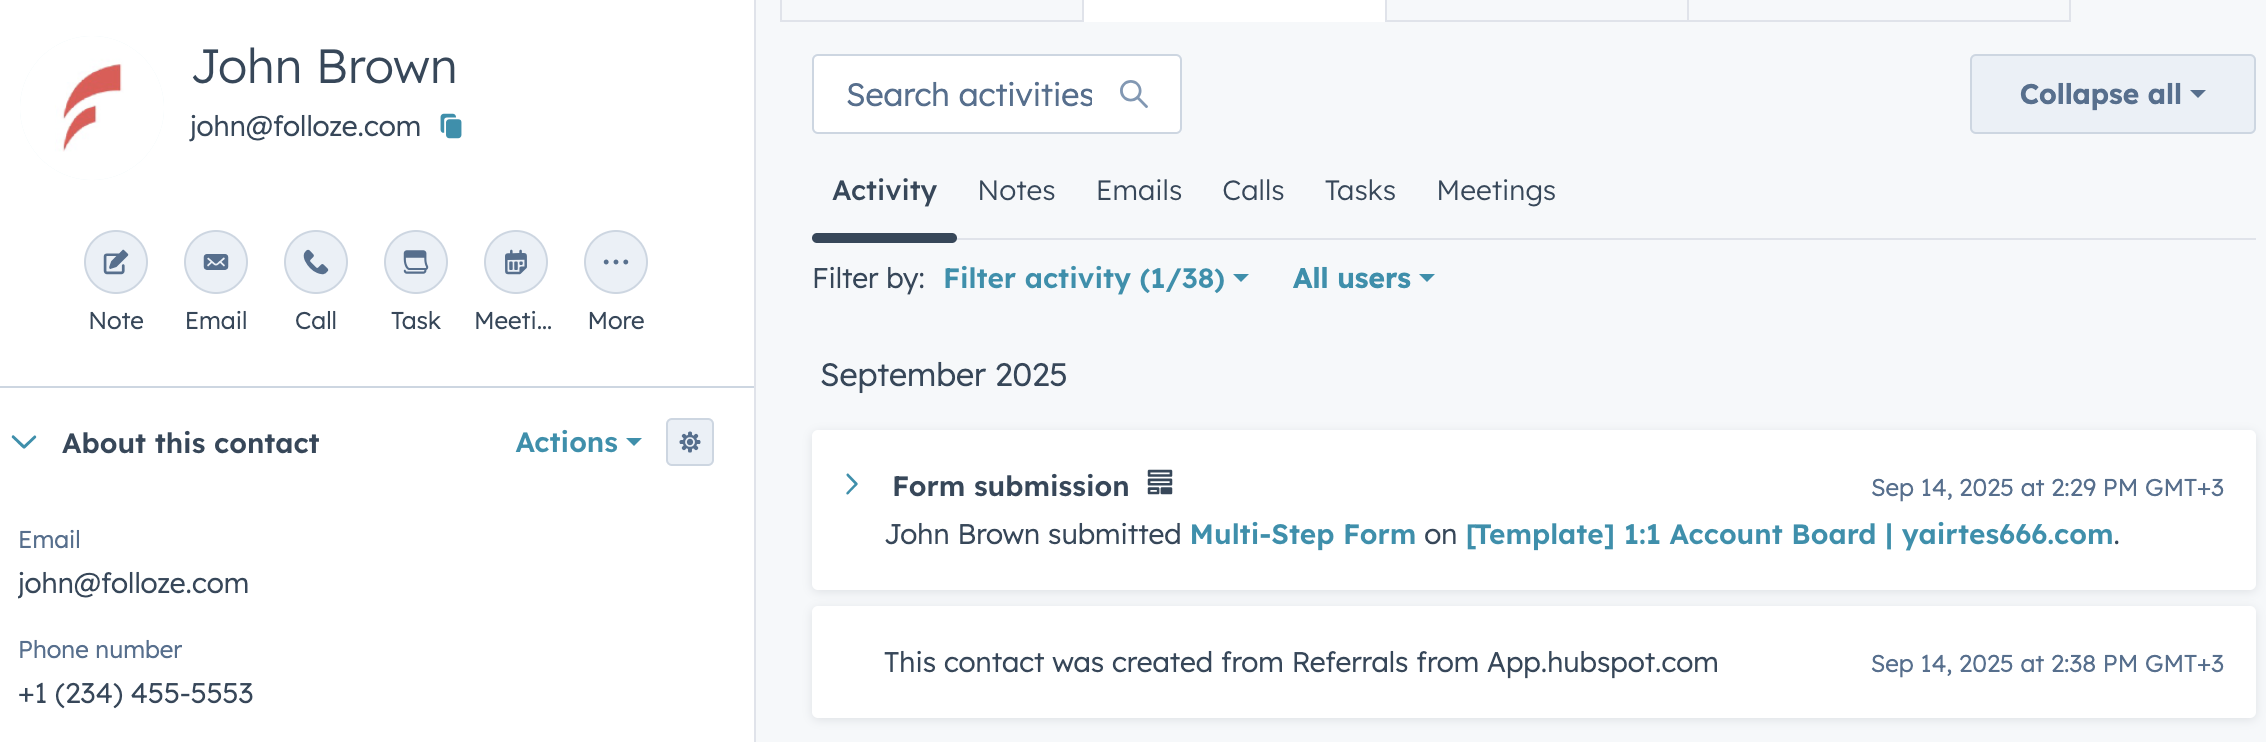Screen dimensions: 2266x742
Task: Create a Task via the task icon
Action: (416, 262)
